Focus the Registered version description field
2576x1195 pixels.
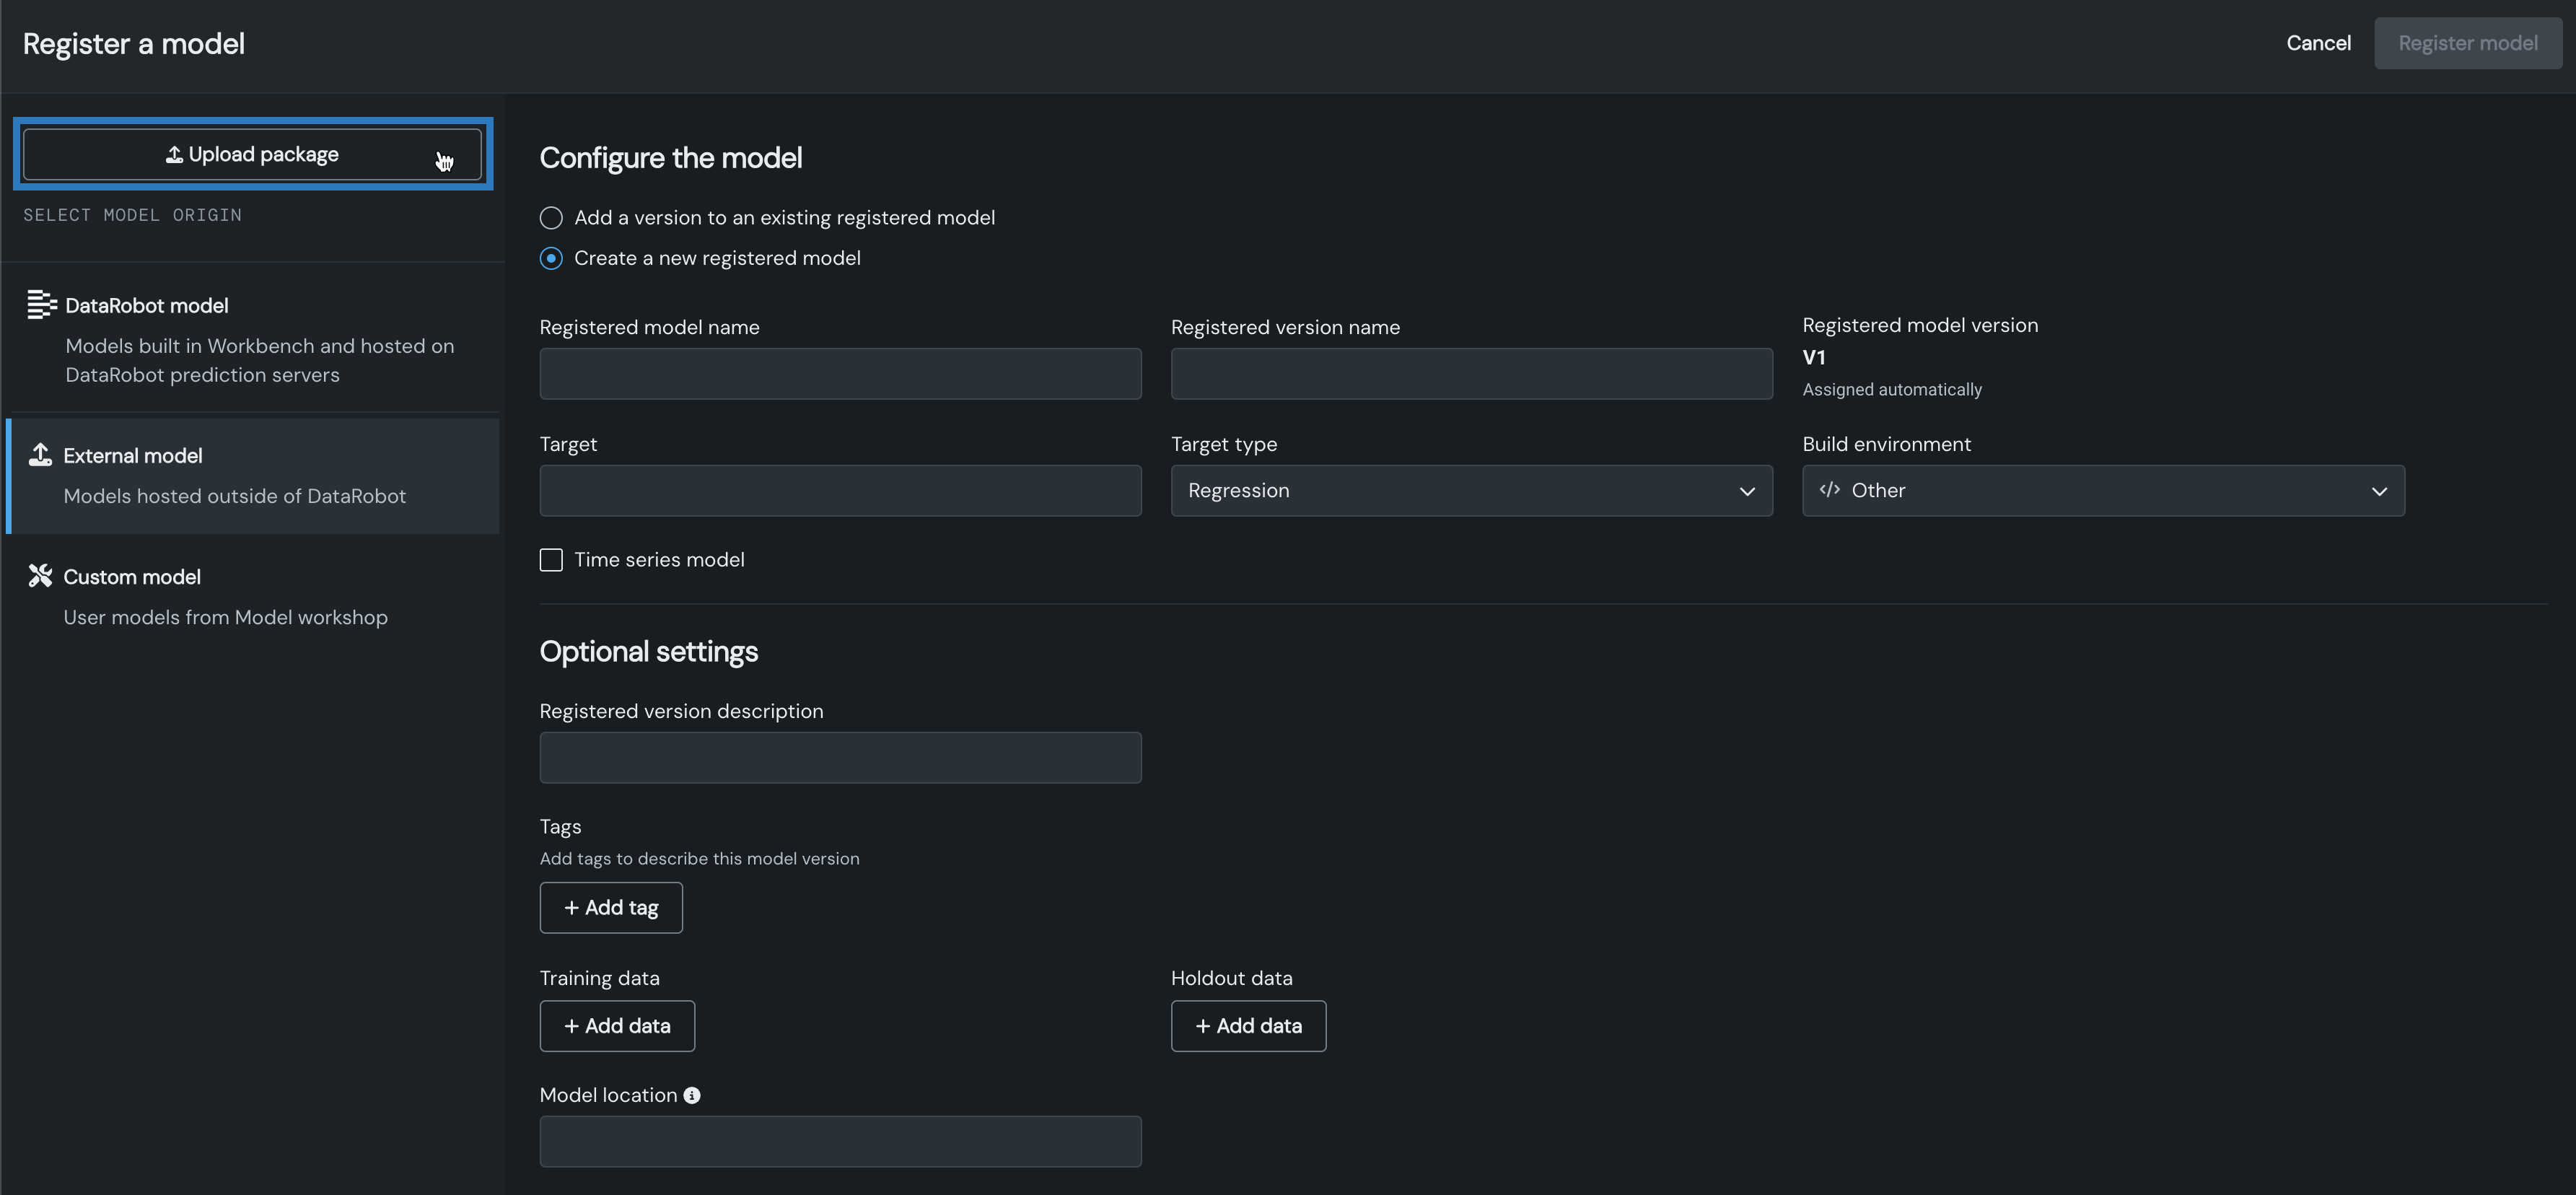coord(840,758)
